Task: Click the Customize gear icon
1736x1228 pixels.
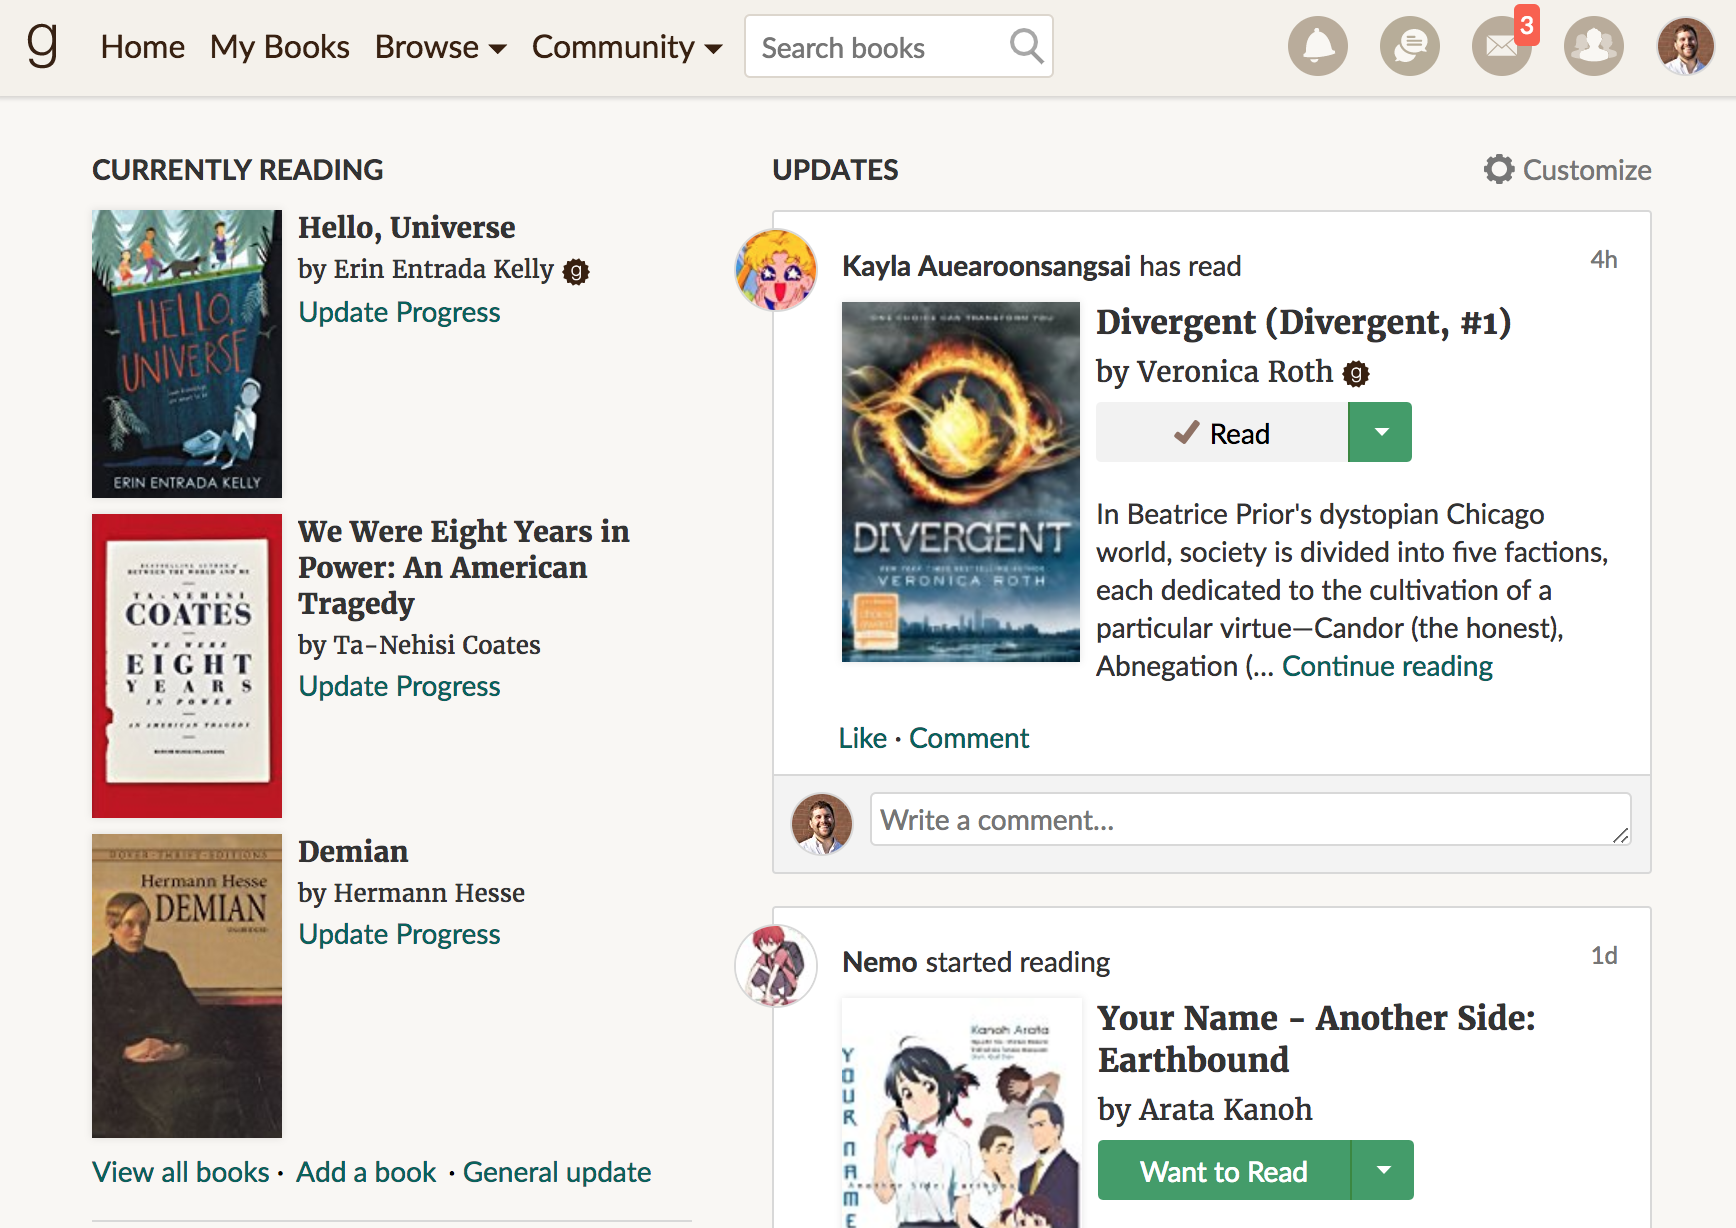Action: click(1498, 169)
